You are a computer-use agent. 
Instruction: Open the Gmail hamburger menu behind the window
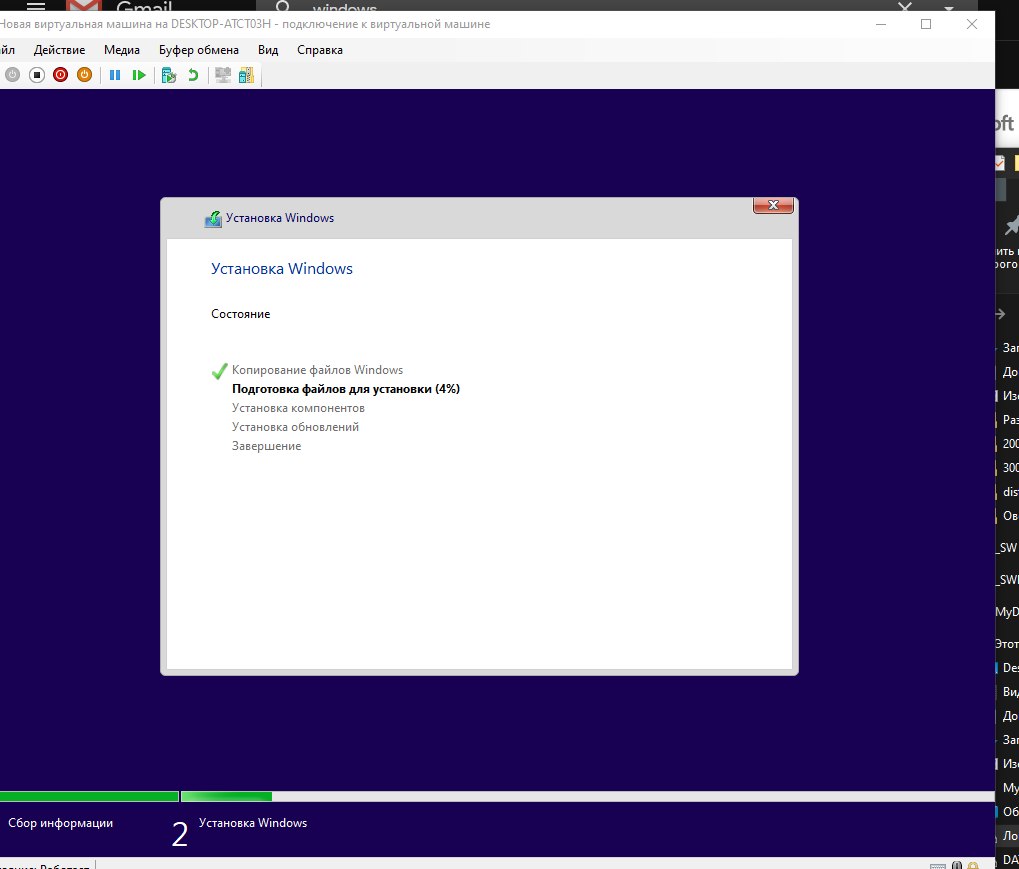[36, 6]
